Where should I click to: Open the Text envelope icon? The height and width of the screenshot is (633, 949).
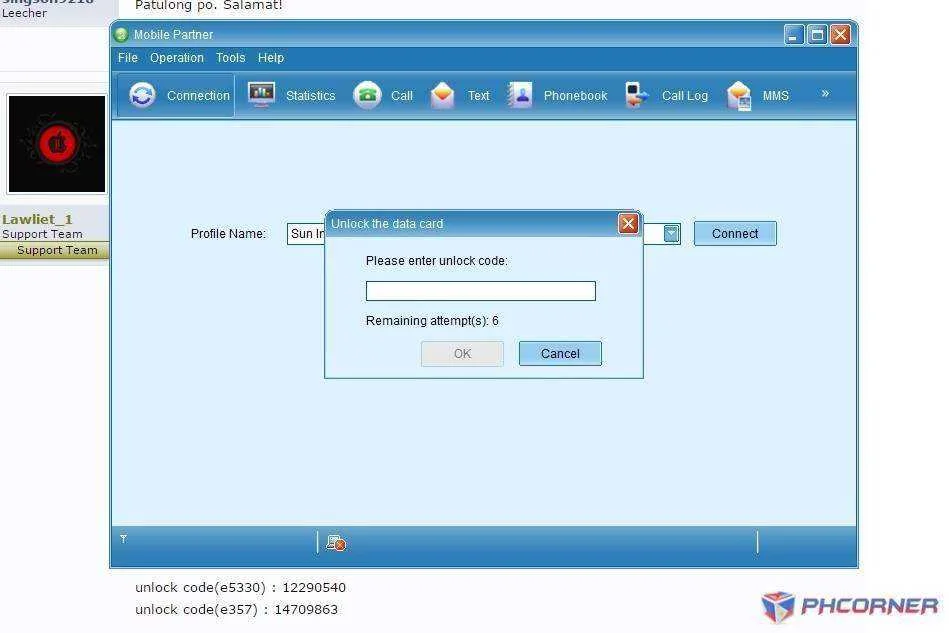[442, 95]
